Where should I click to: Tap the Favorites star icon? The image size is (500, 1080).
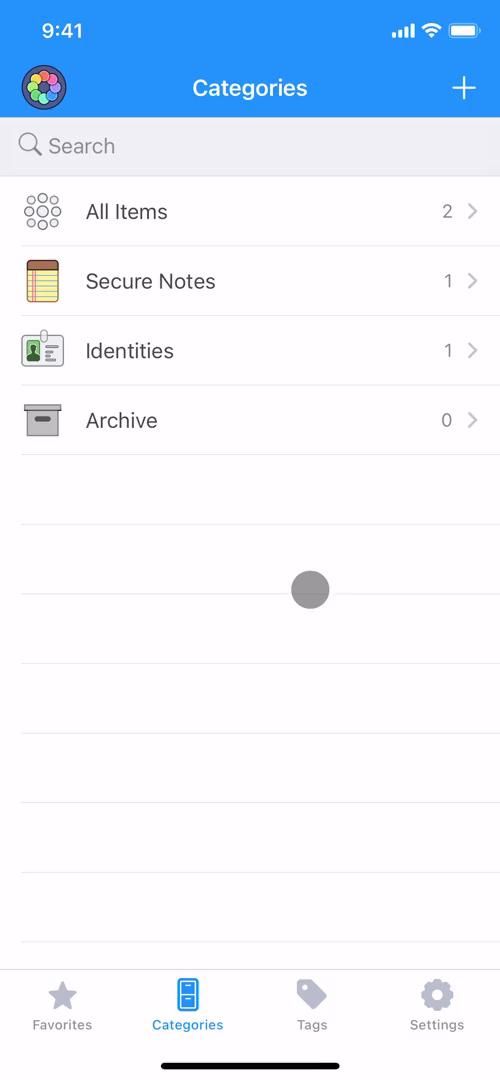pyautogui.click(x=62, y=995)
